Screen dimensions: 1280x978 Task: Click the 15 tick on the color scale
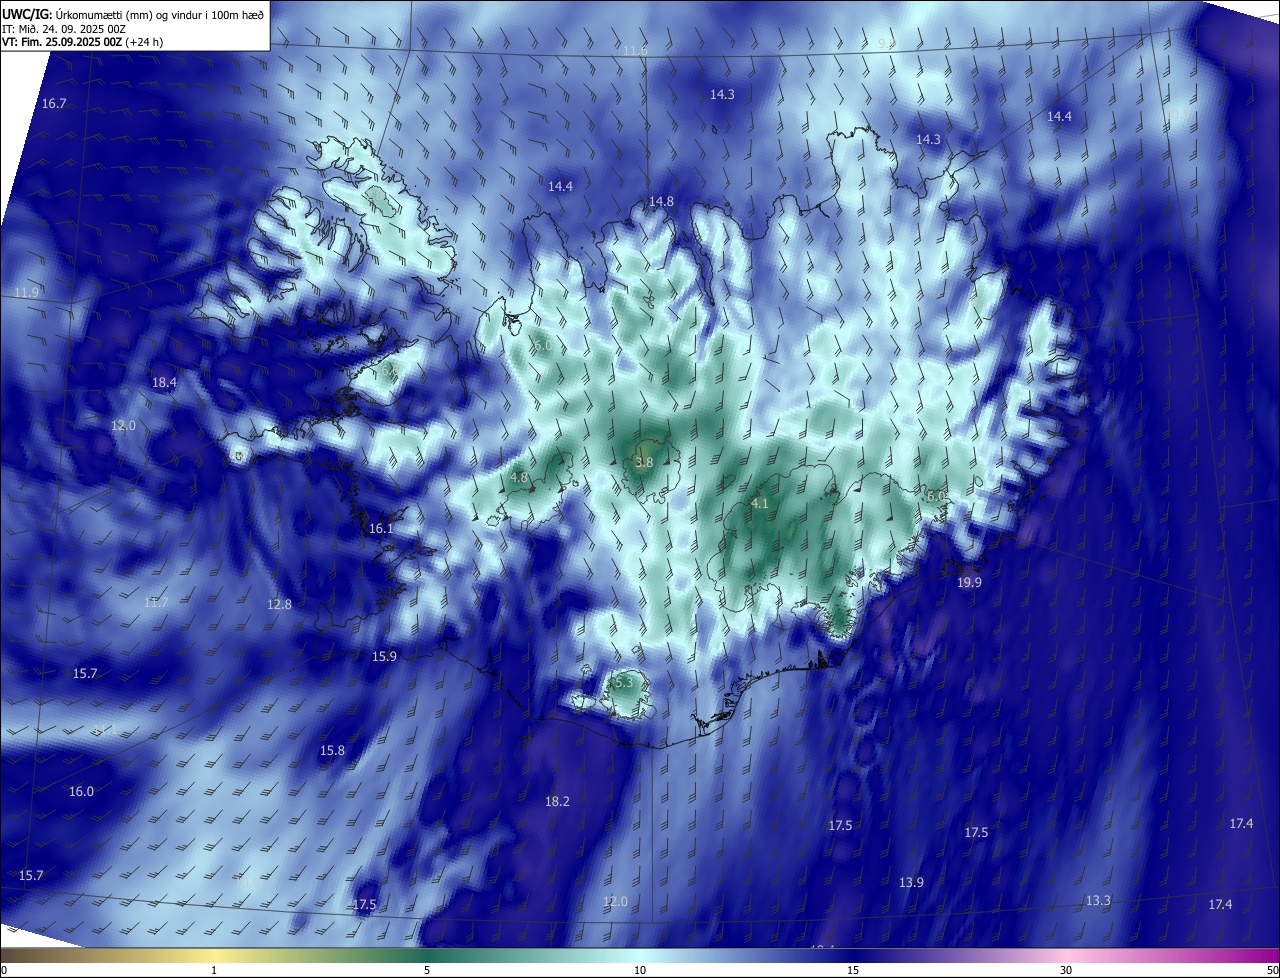click(x=853, y=970)
